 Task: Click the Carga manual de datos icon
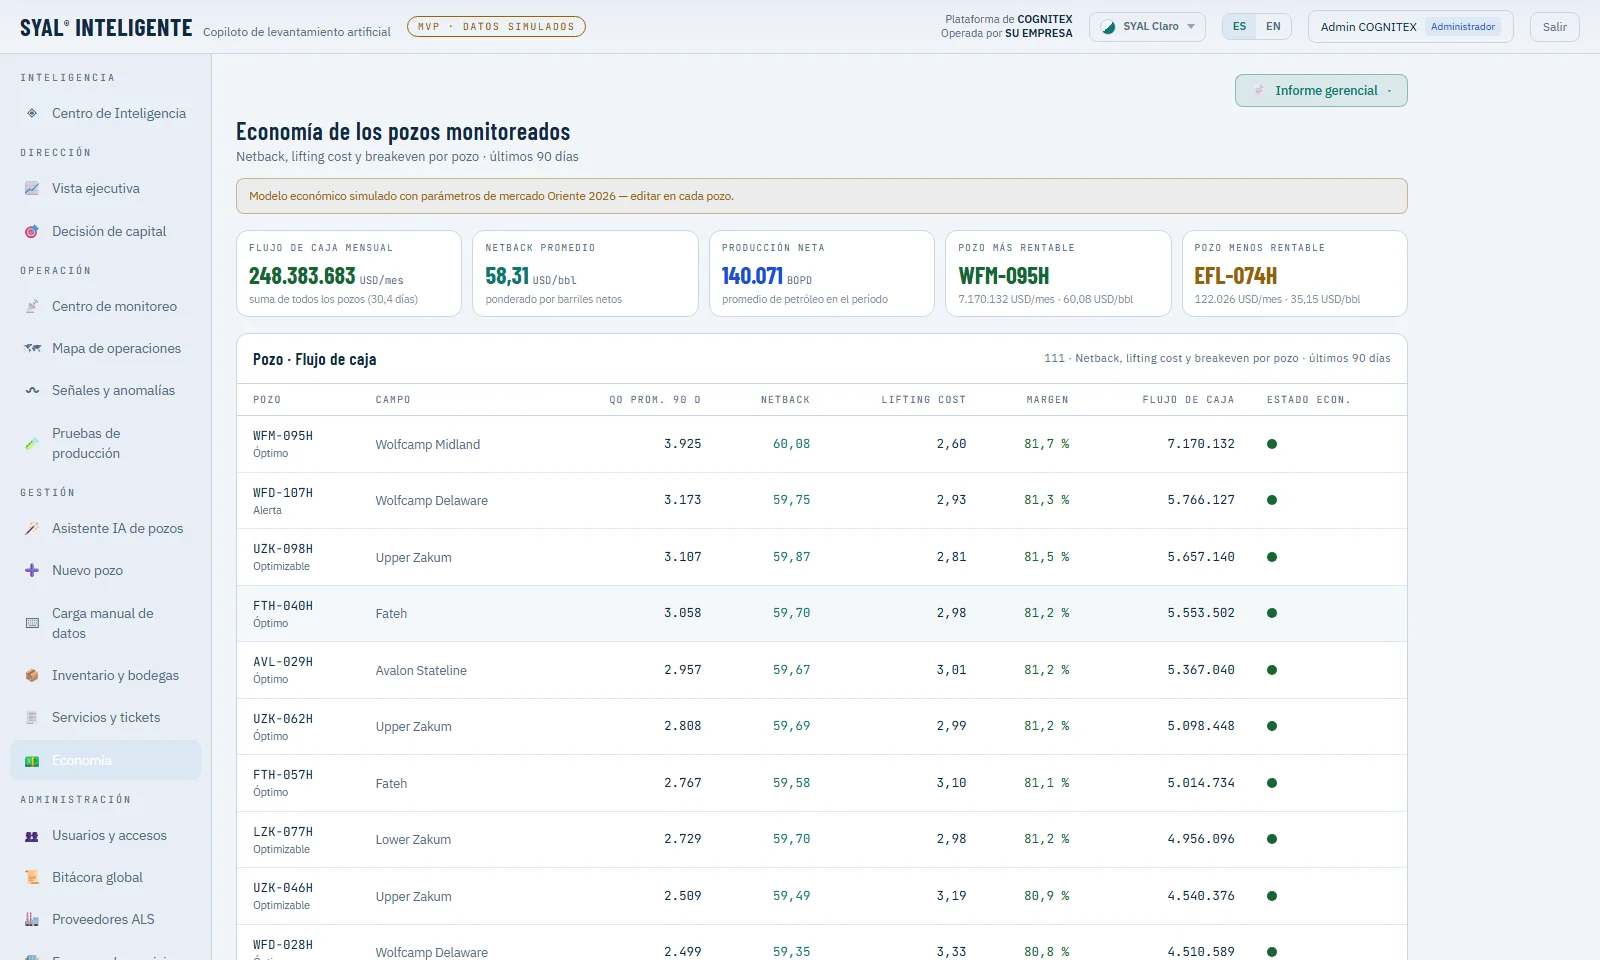[x=32, y=623]
